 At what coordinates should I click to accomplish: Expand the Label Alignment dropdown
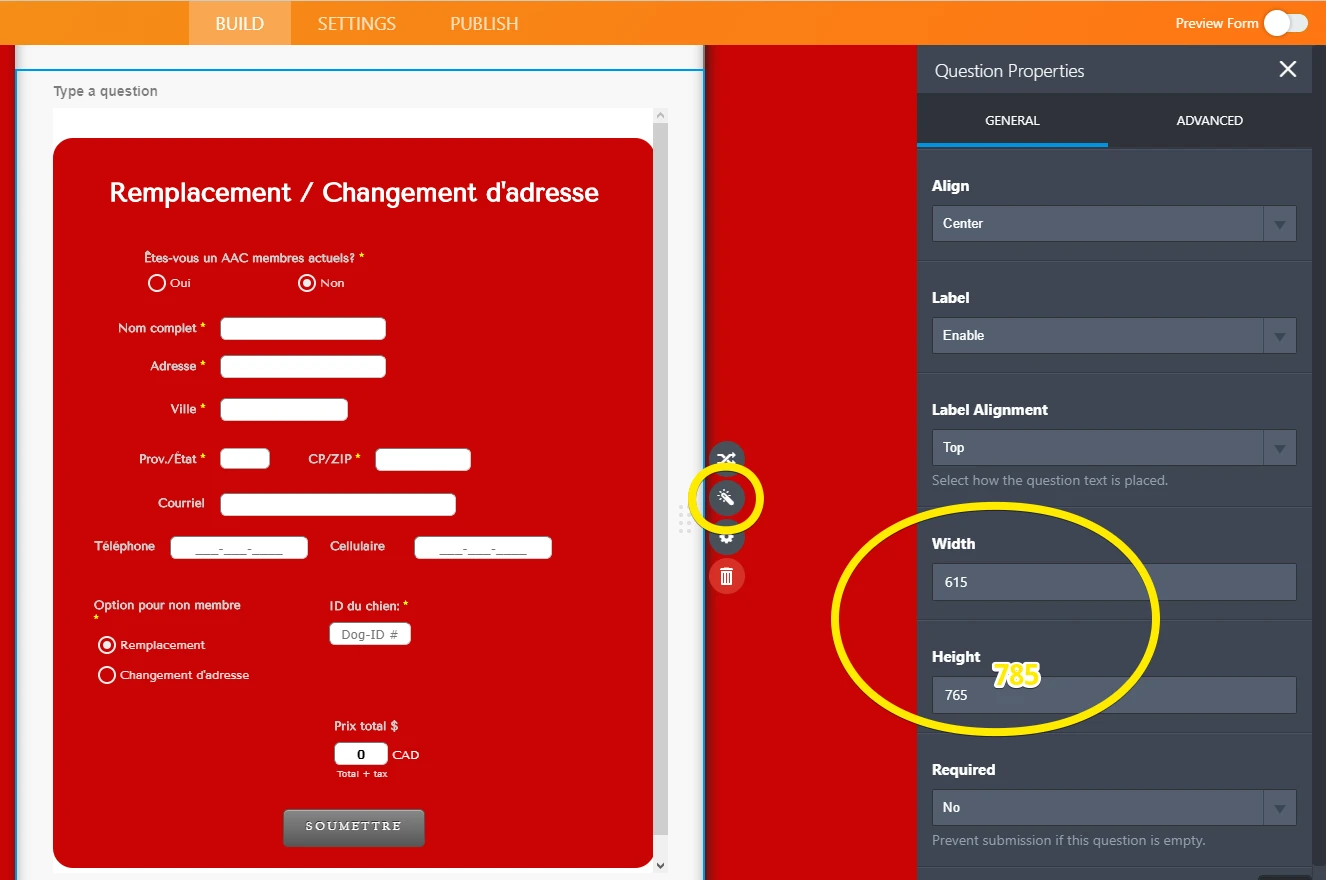(1113, 447)
